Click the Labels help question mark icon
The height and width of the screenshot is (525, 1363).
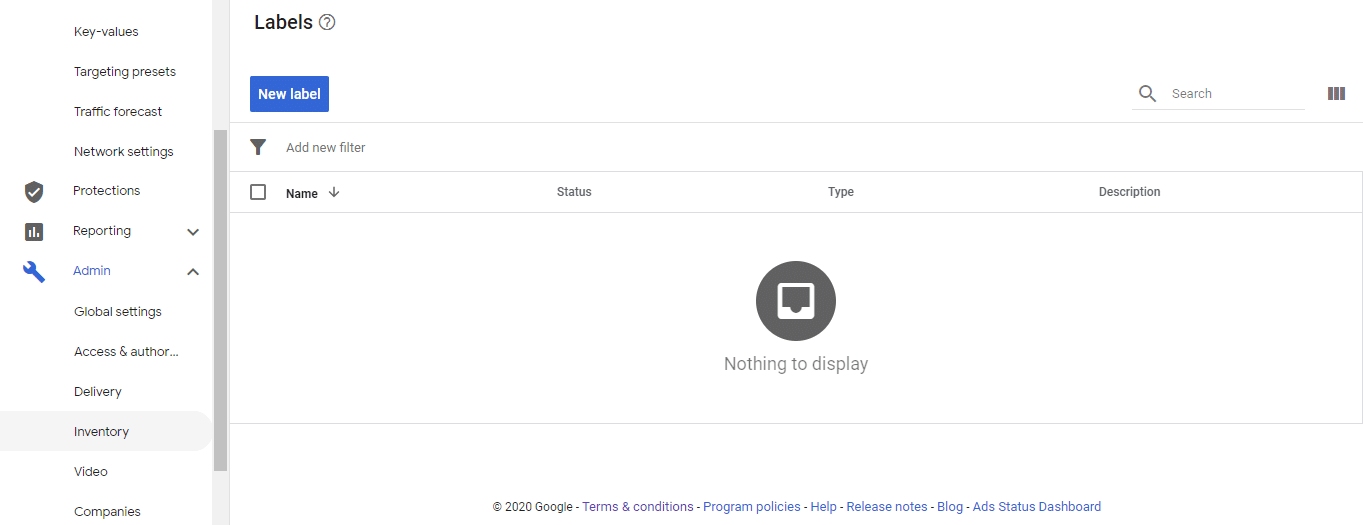point(326,22)
